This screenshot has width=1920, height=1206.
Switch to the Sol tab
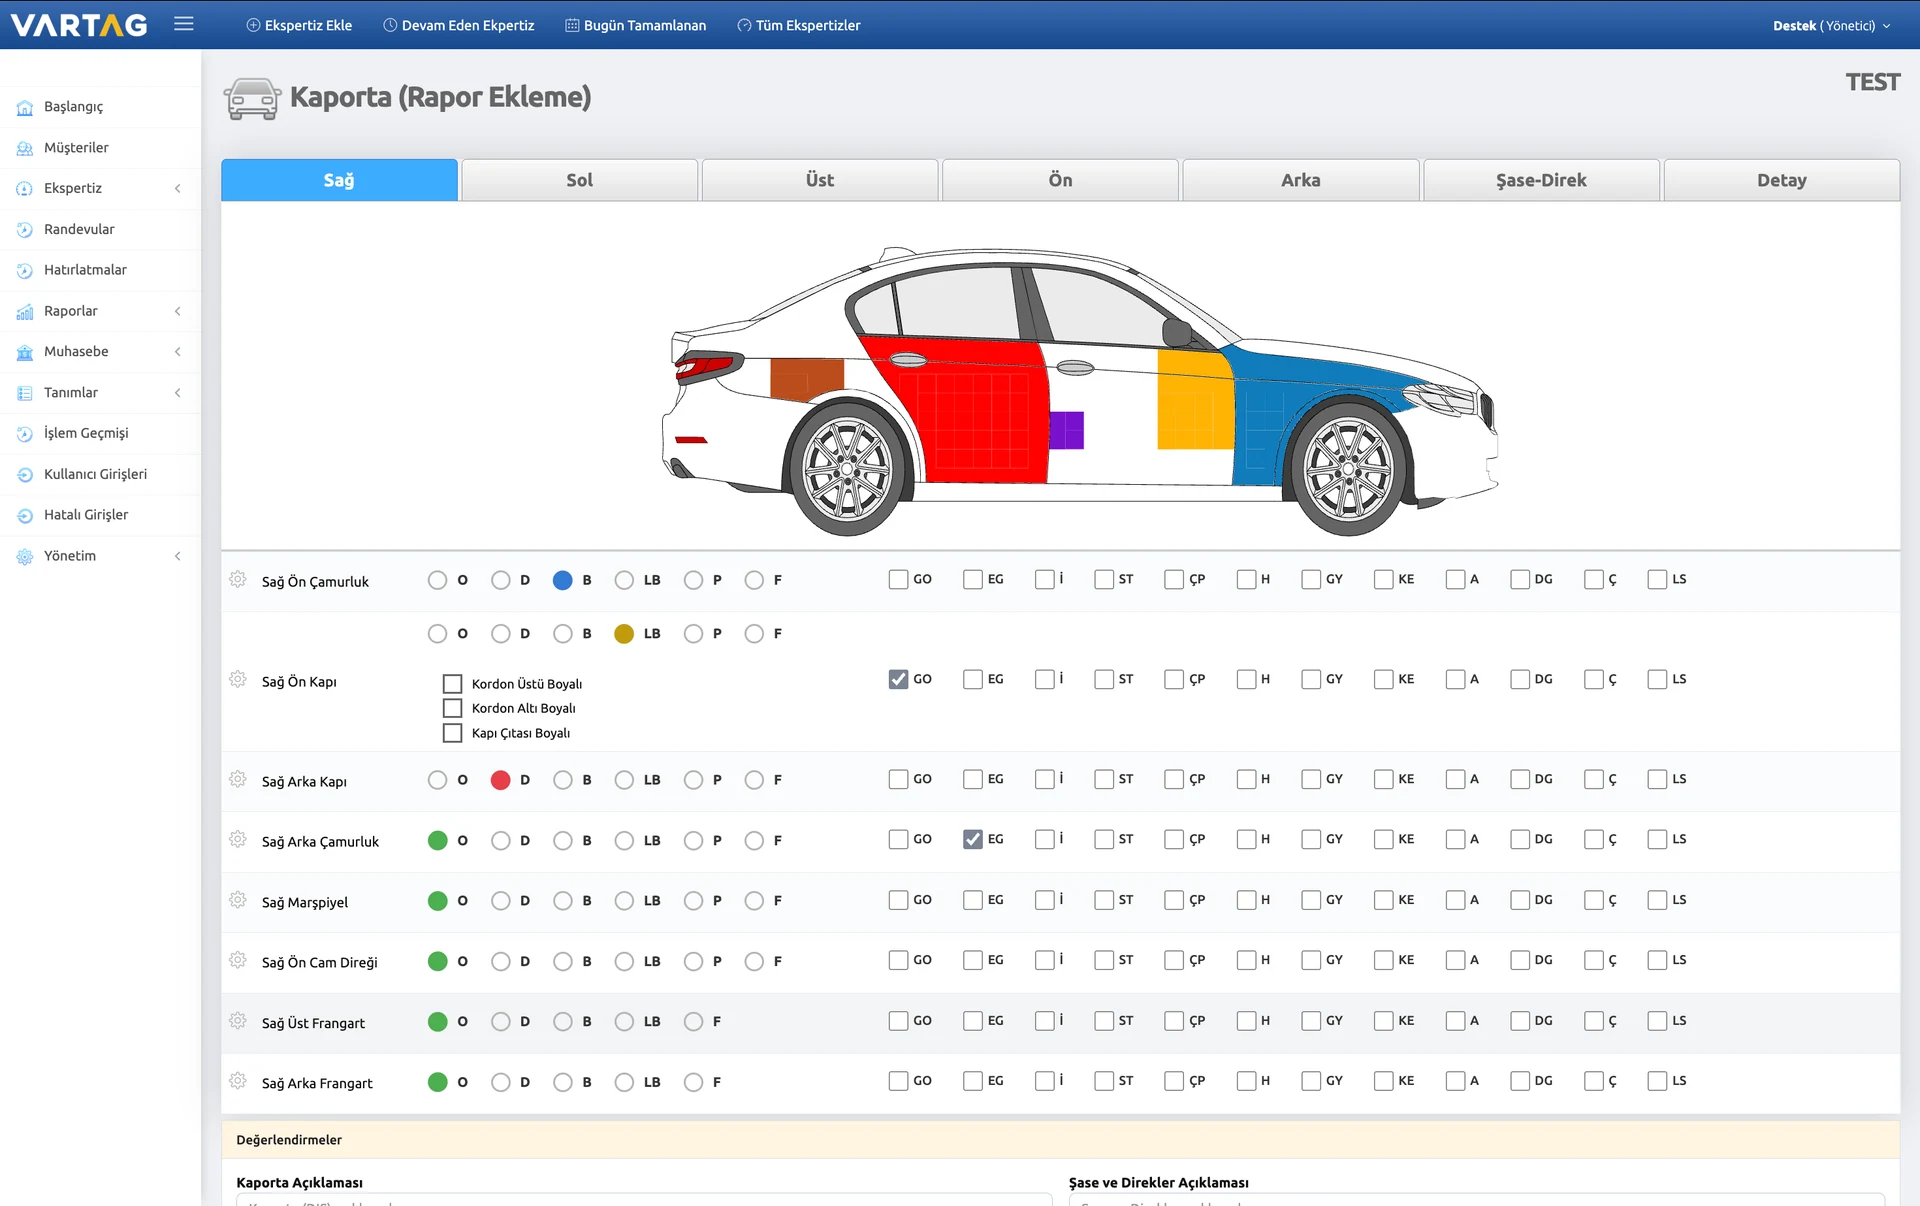click(x=580, y=180)
